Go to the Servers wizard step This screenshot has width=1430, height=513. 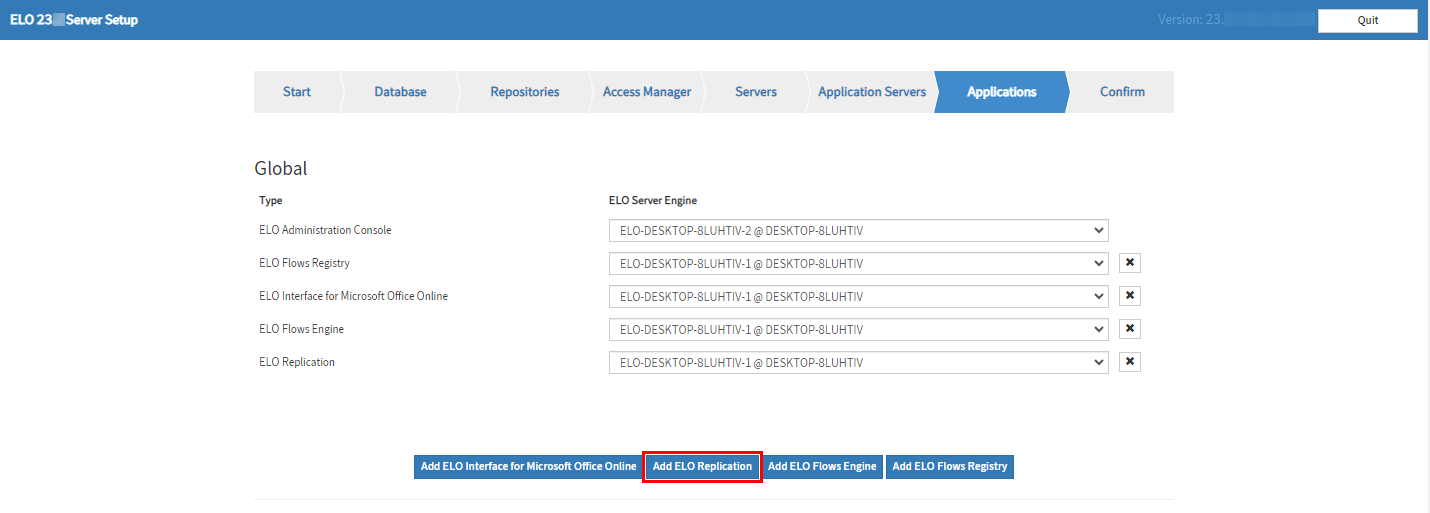(x=756, y=92)
